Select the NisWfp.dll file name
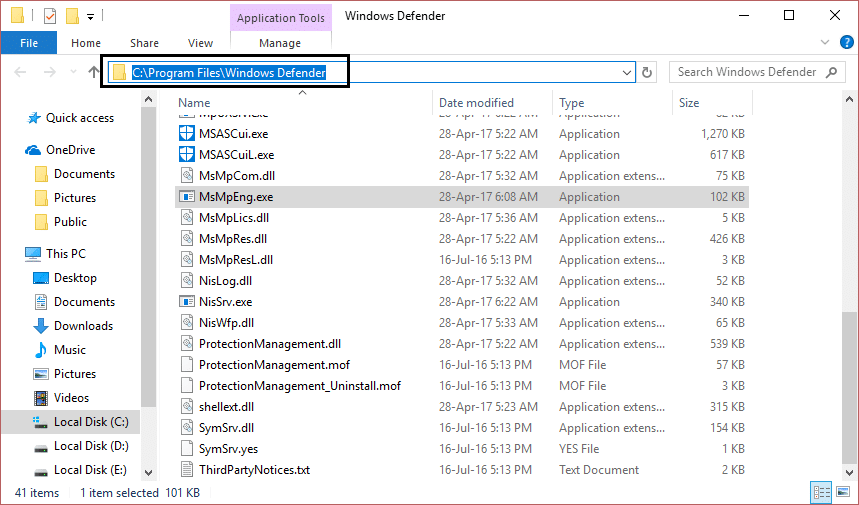859x505 pixels. point(226,323)
